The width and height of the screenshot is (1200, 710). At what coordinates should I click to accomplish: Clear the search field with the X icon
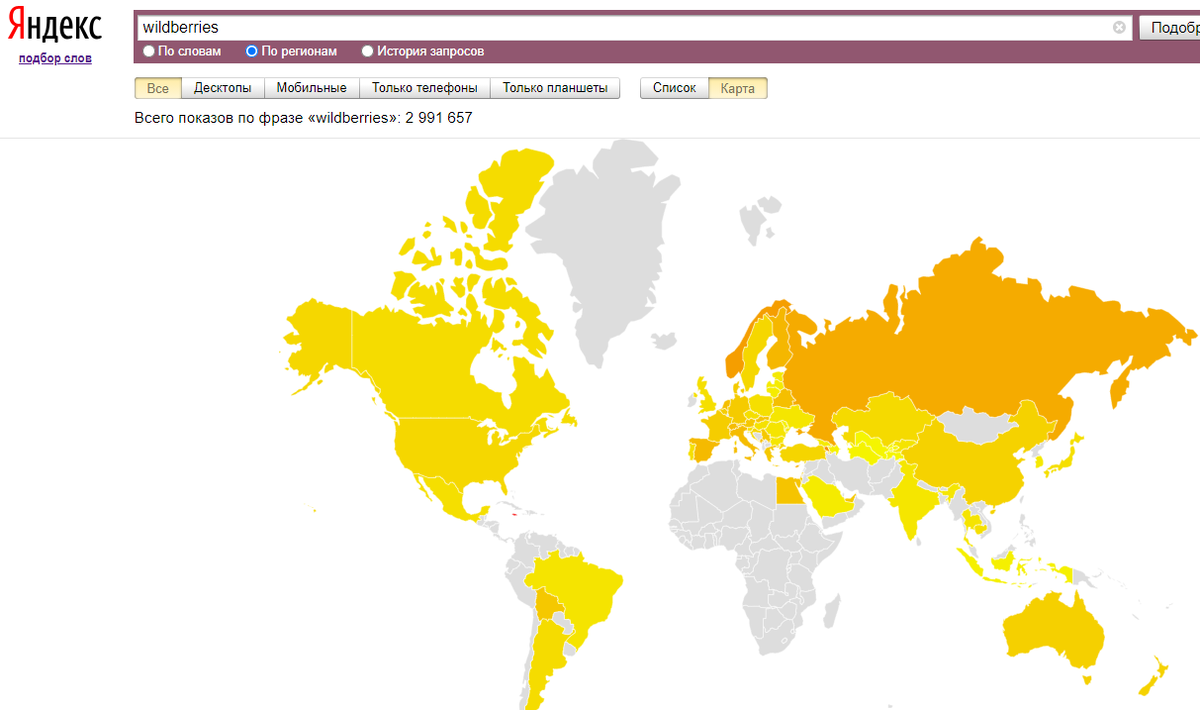1119,28
